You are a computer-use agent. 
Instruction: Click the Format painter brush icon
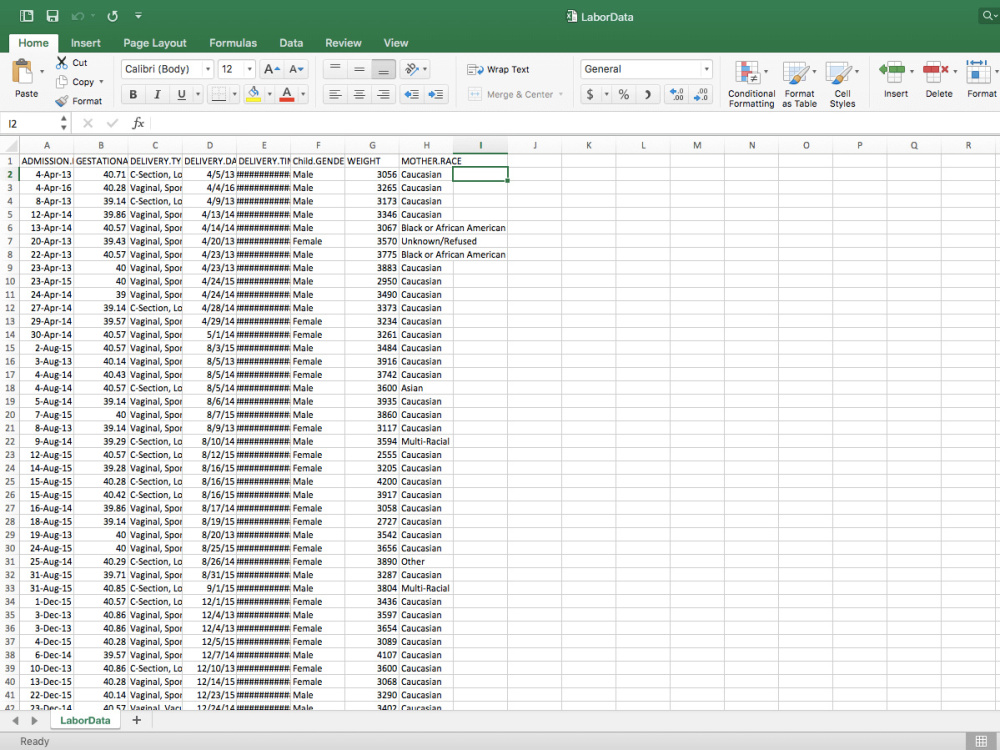(62, 101)
